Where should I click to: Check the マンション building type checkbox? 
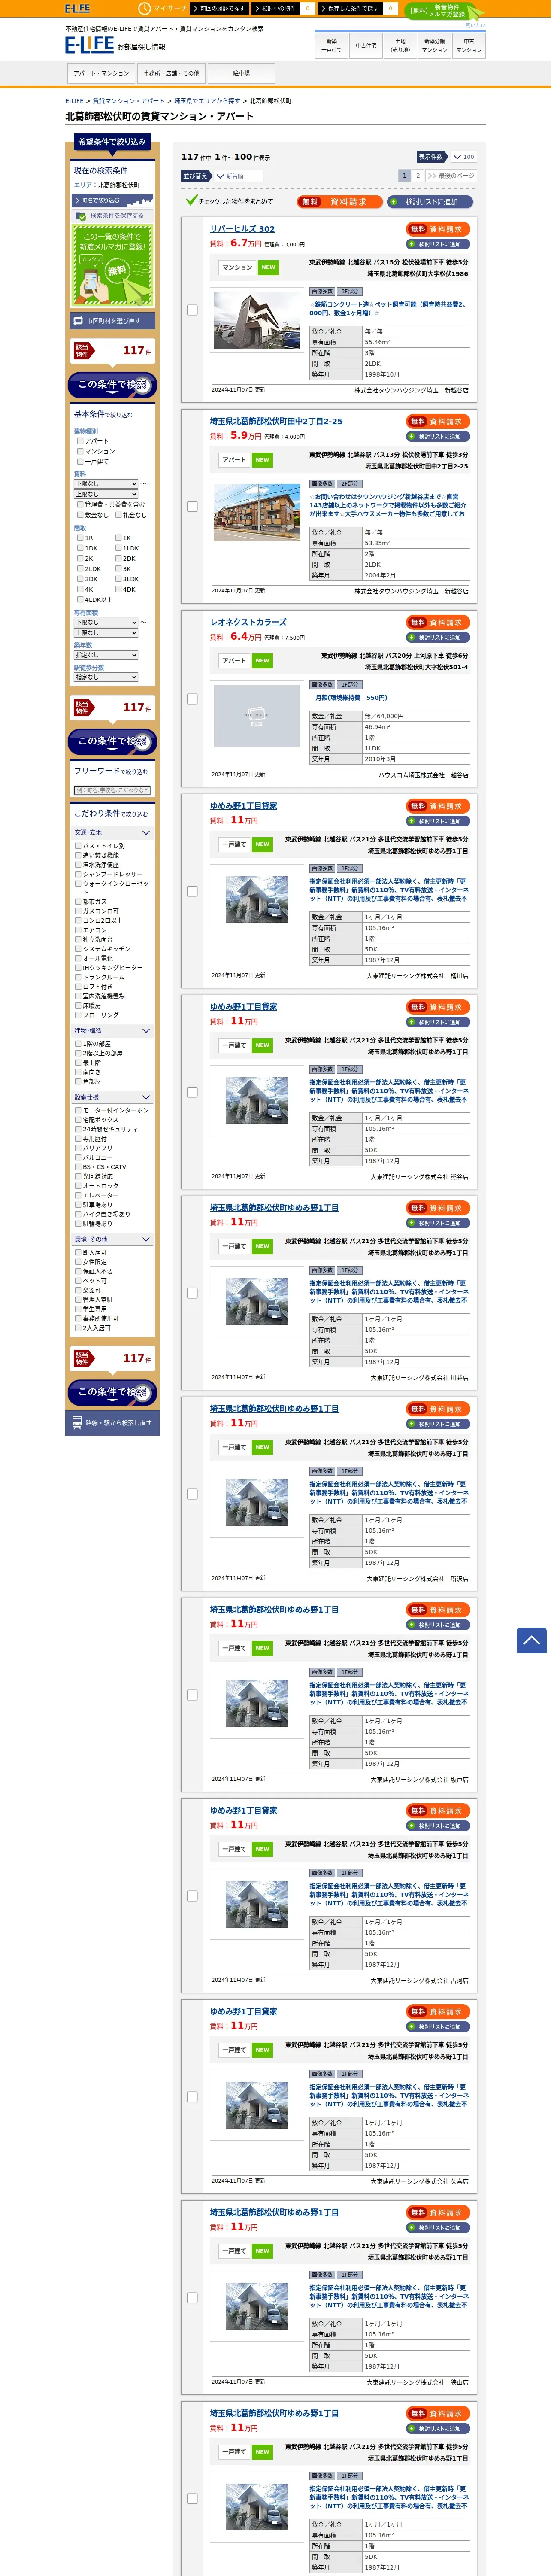(80, 451)
